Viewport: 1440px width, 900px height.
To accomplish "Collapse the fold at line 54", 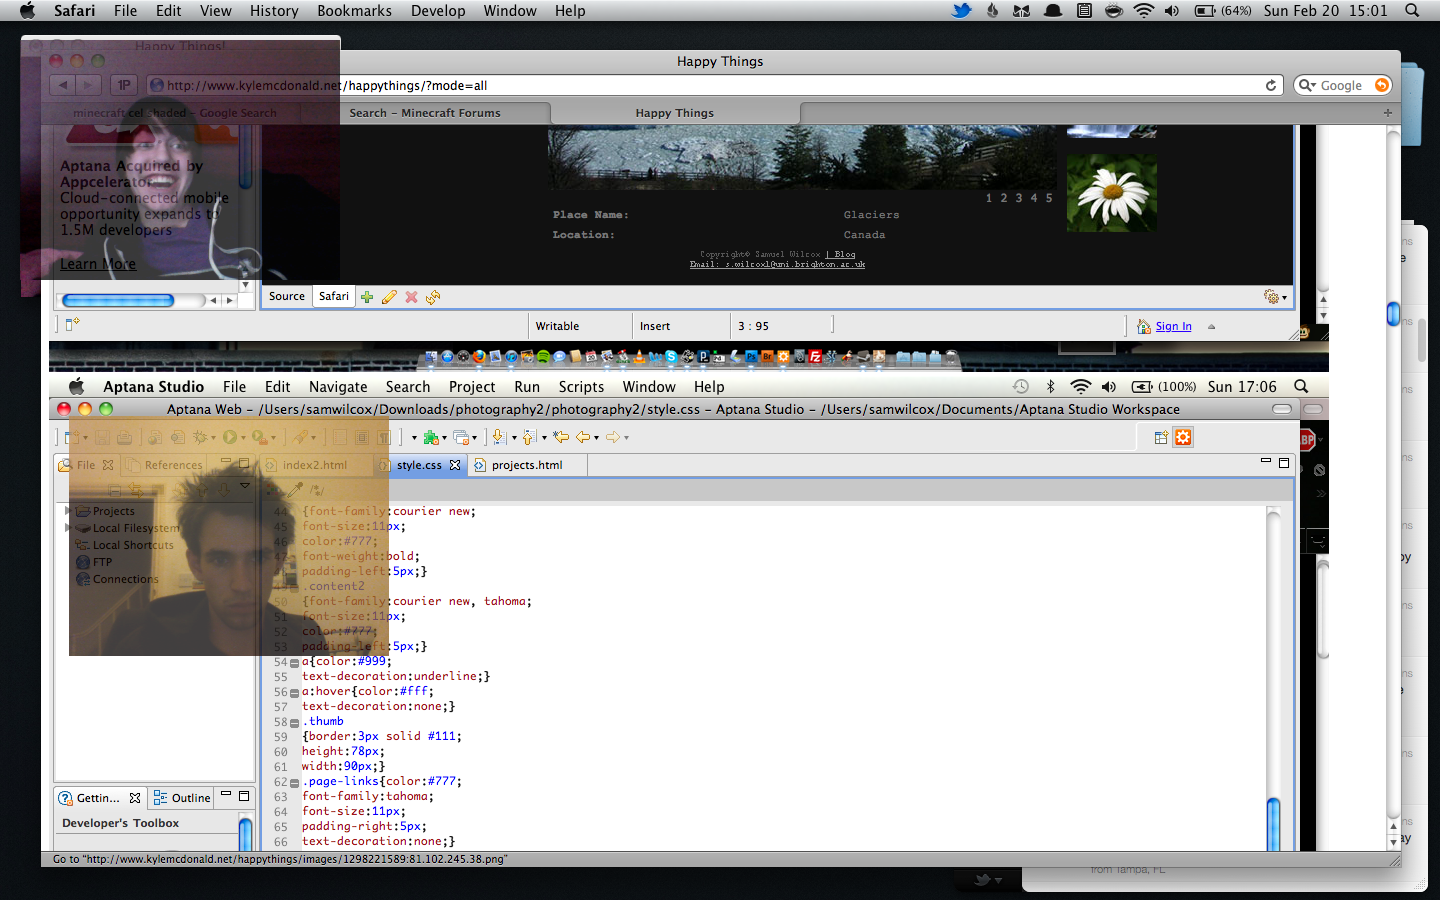I will click(x=294, y=663).
